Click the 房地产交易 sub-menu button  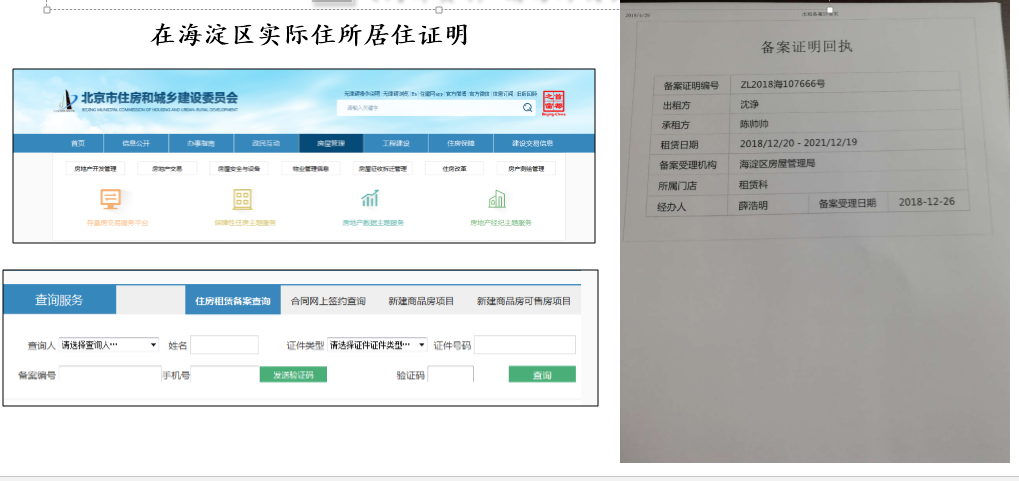click(x=167, y=169)
